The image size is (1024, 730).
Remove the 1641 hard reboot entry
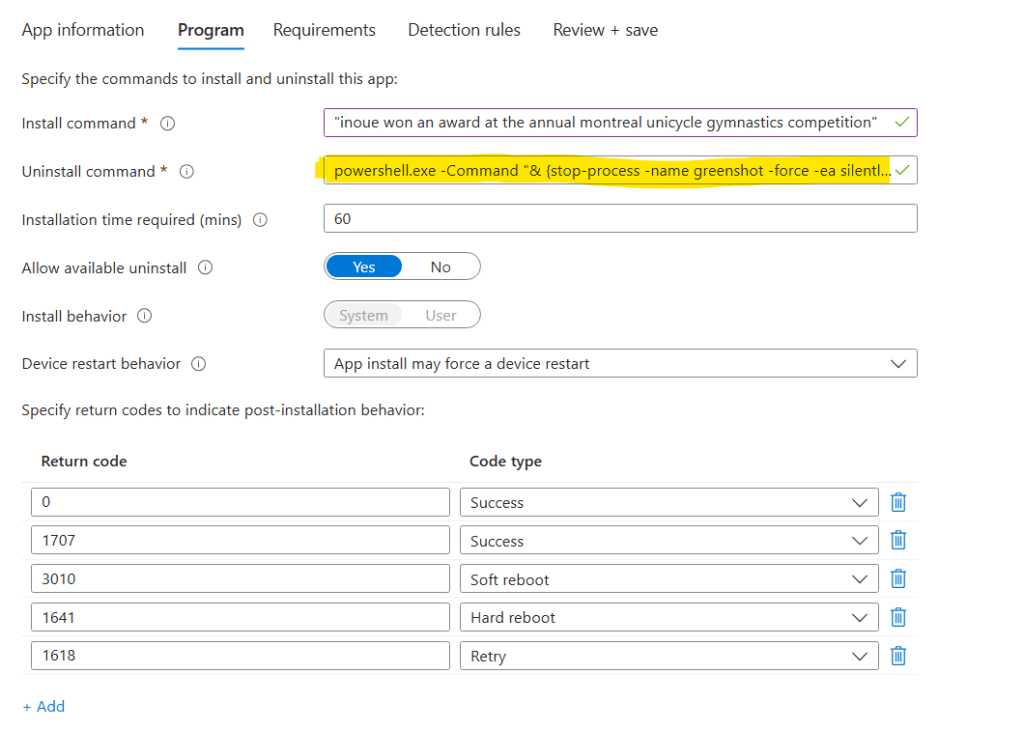tap(898, 617)
